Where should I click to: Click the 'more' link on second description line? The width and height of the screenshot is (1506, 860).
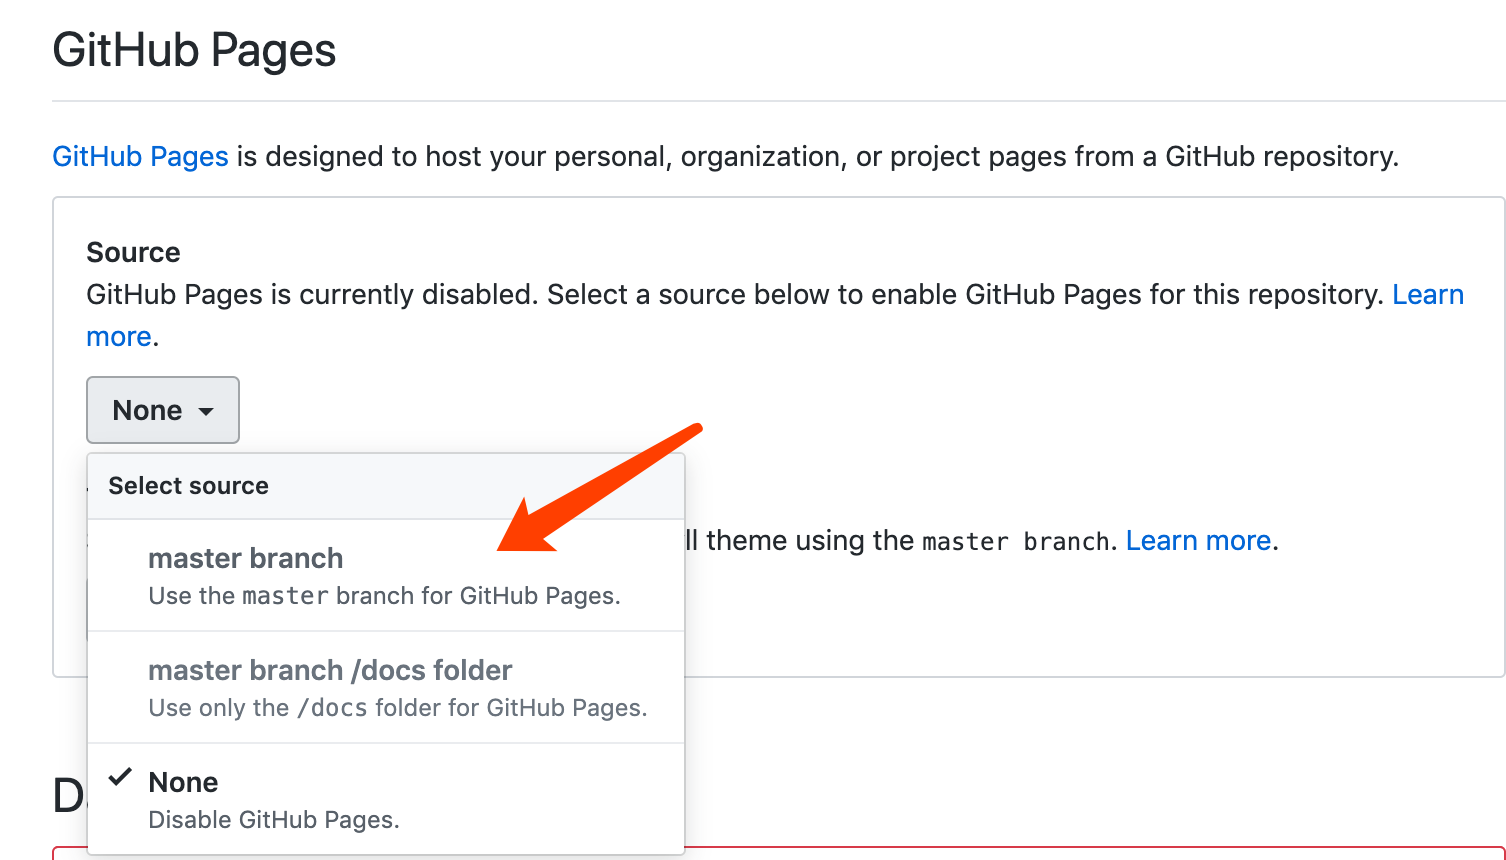point(118,337)
